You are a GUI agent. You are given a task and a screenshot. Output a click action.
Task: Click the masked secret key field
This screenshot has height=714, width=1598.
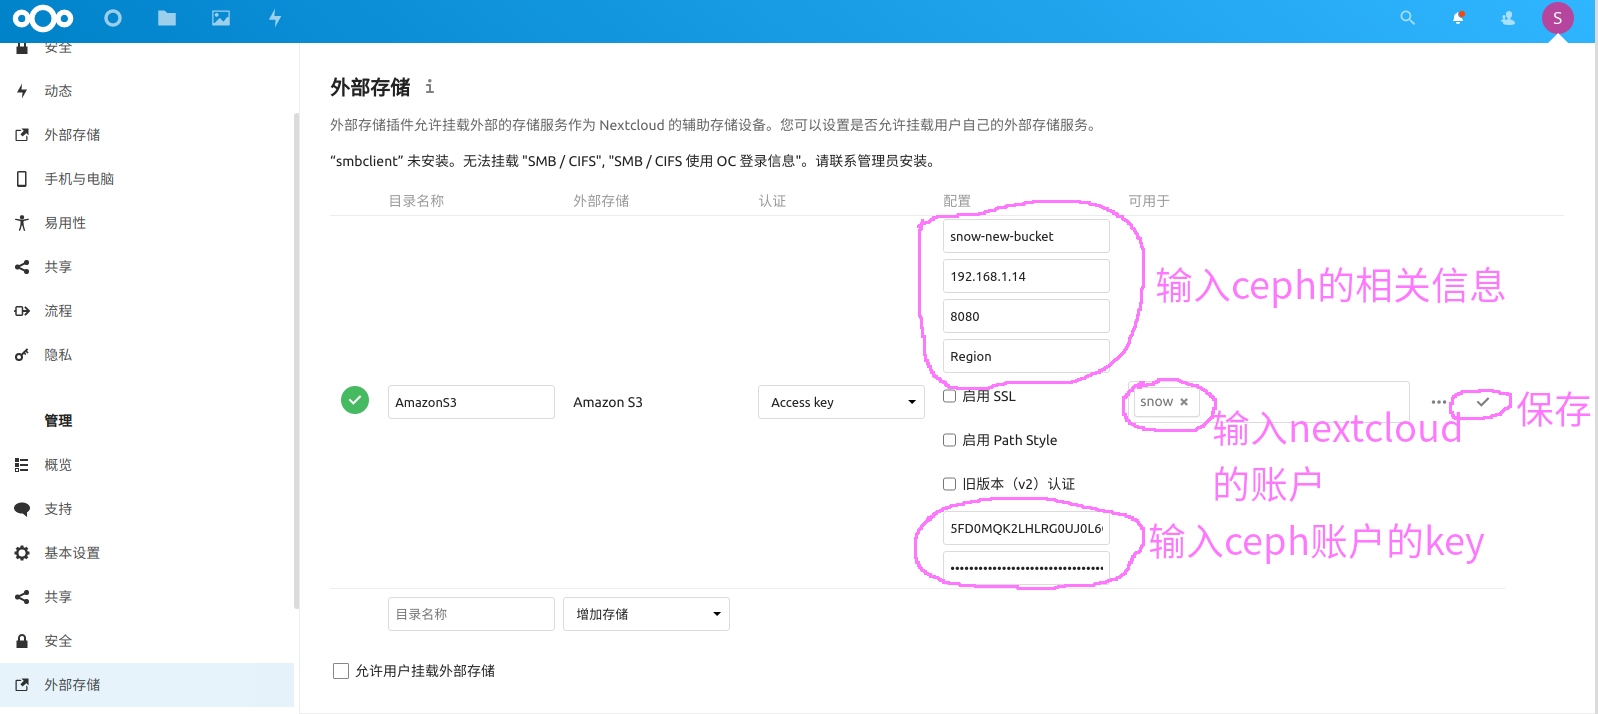pos(1026,568)
